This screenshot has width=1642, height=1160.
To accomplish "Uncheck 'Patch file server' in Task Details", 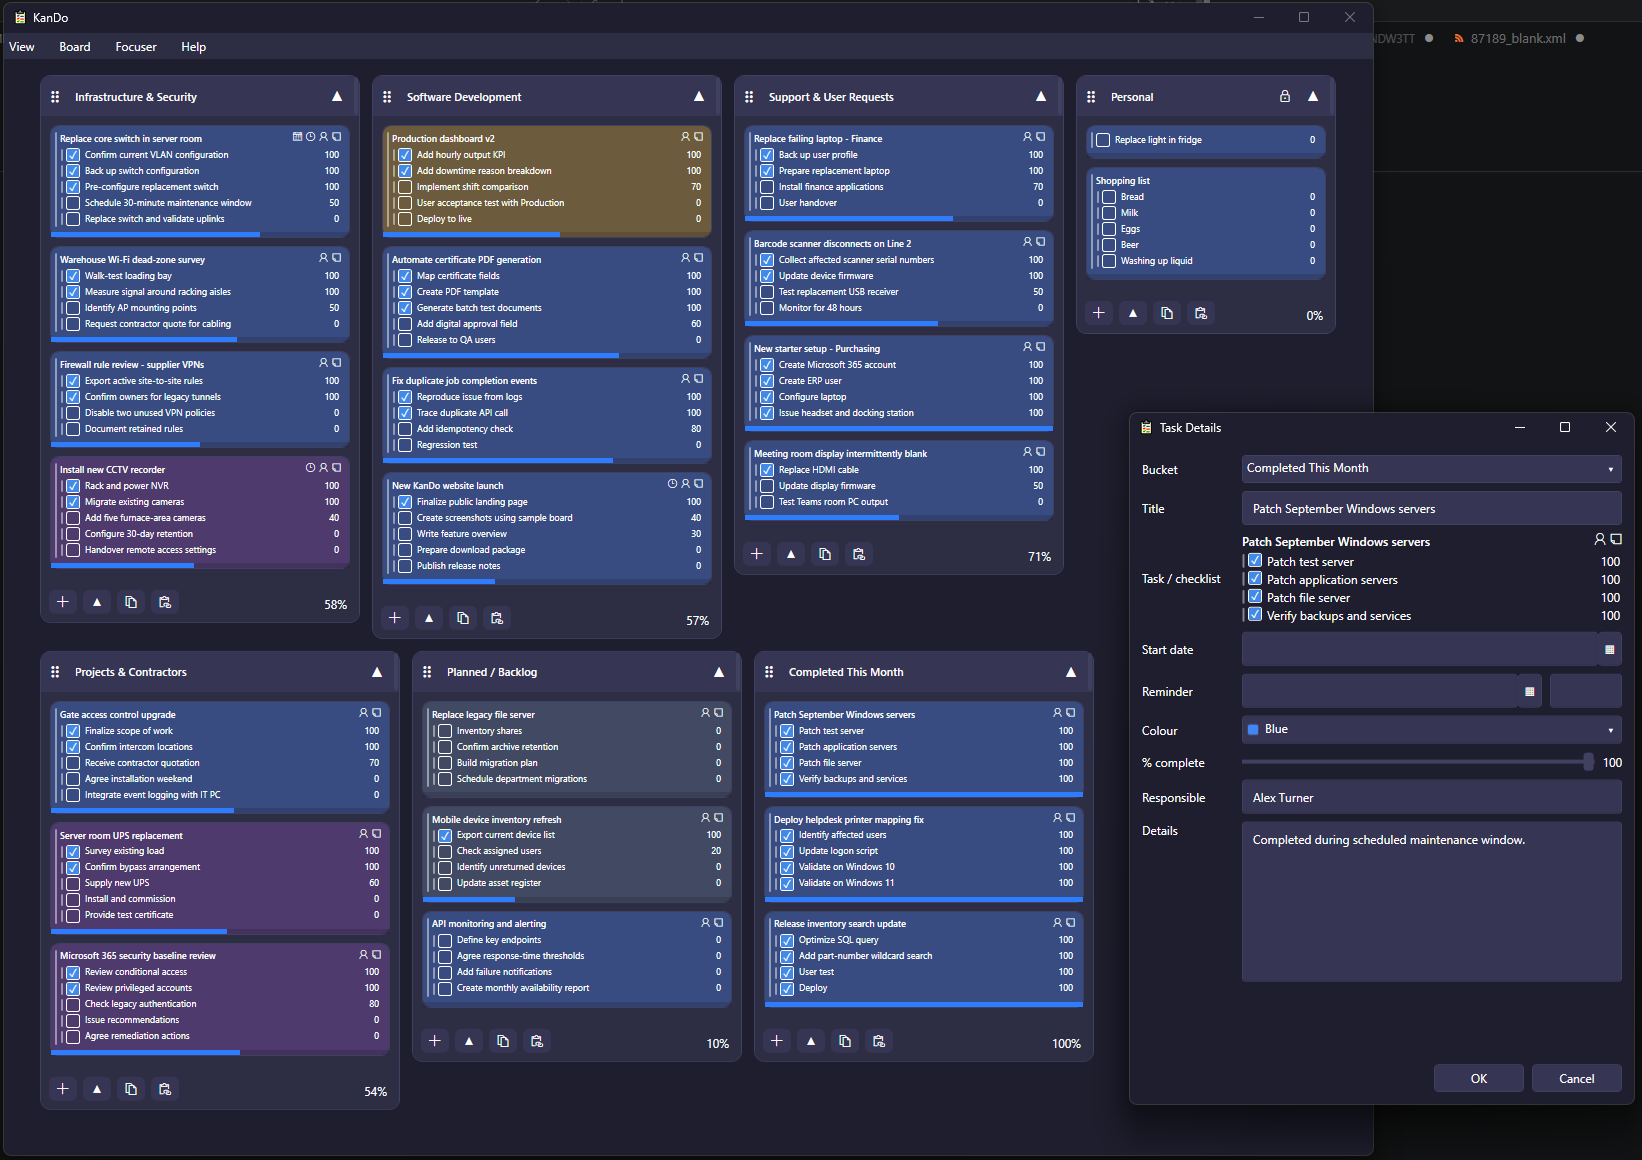I will click(x=1255, y=597).
